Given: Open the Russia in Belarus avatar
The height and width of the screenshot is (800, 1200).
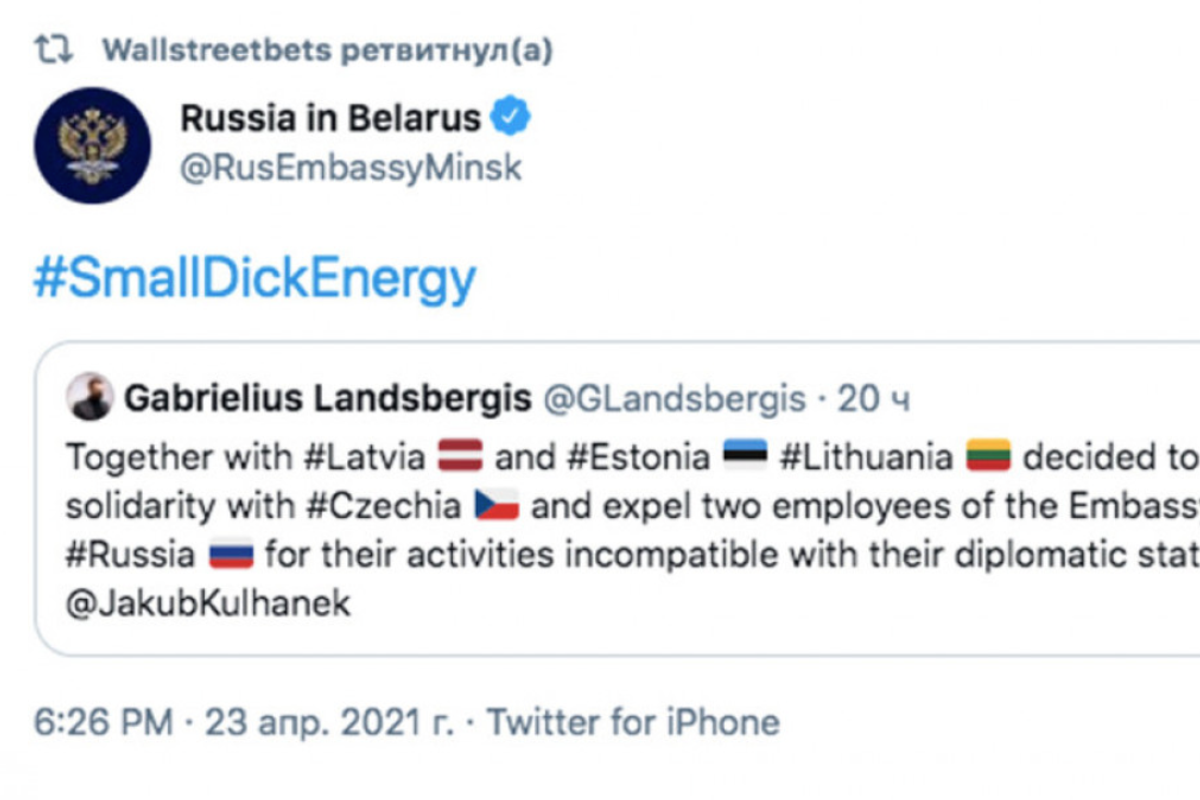Looking at the screenshot, I should click(x=92, y=145).
